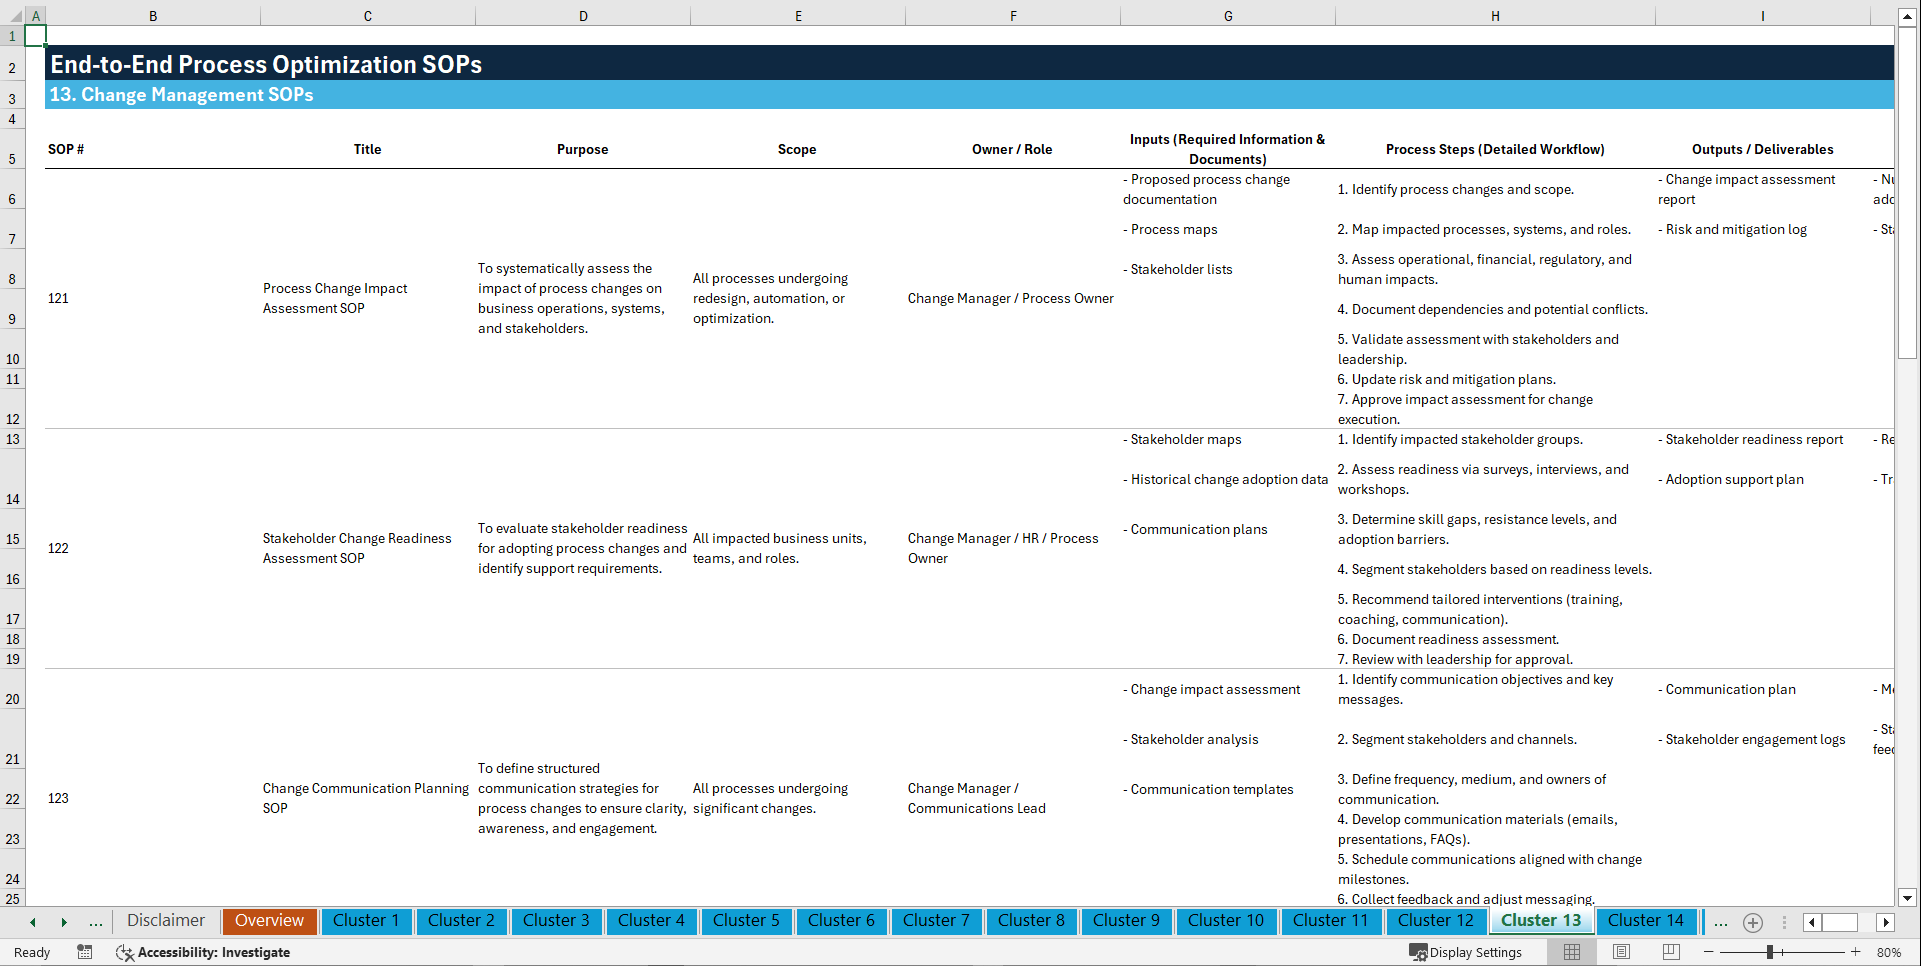Image resolution: width=1921 pixels, height=966 pixels.
Task: Click the right sheet navigation arrow
Action: click(x=64, y=922)
